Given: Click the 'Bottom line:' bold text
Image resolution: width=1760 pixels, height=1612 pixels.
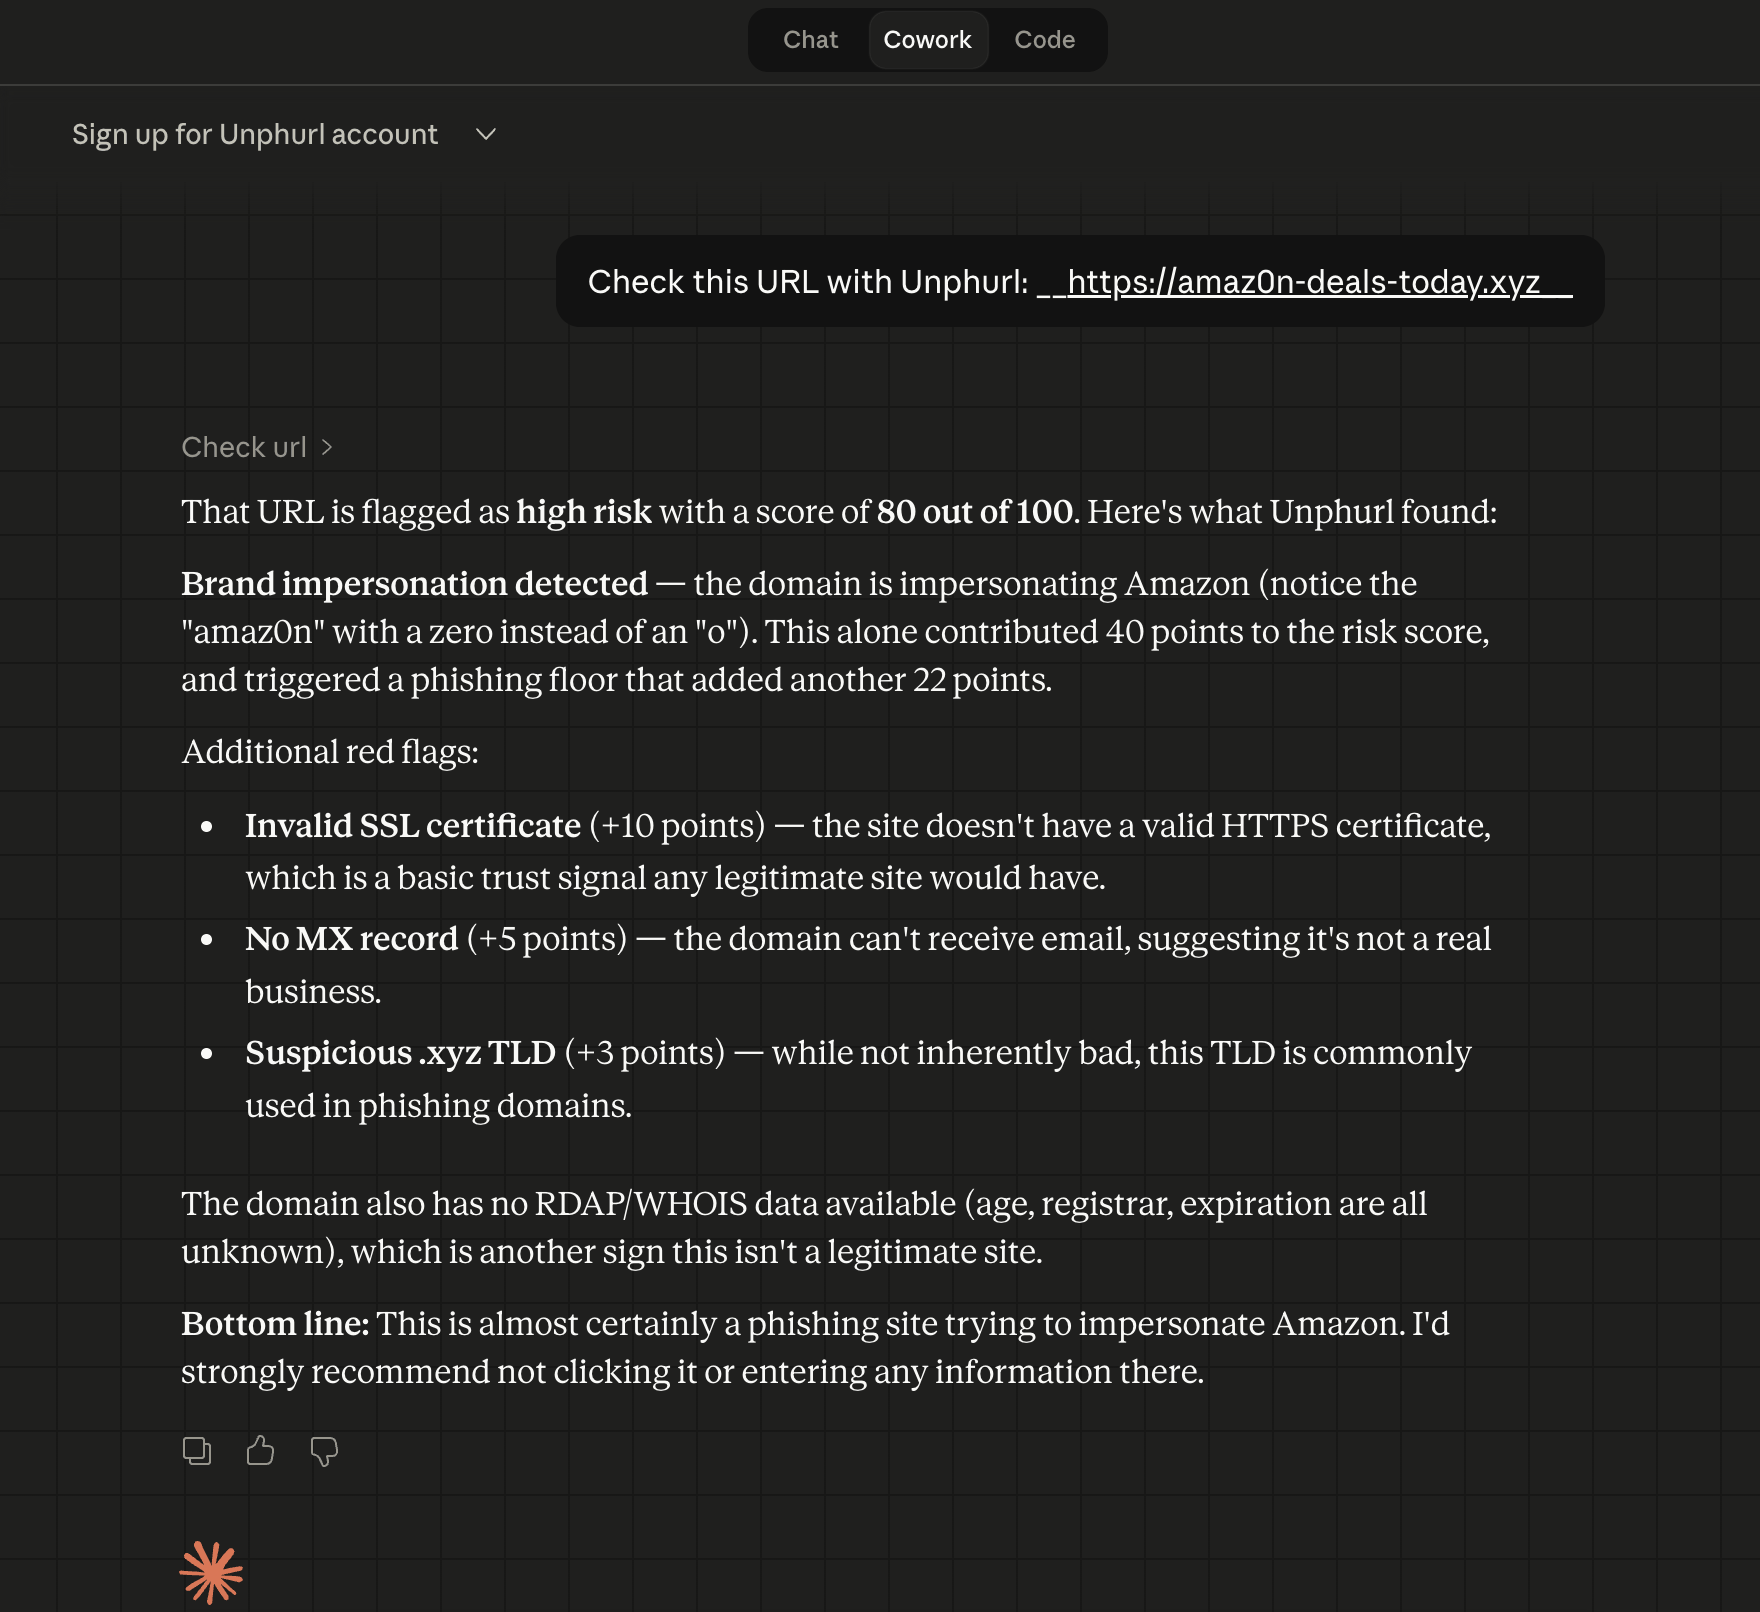Looking at the screenshot, I should tap(275, 1324).
